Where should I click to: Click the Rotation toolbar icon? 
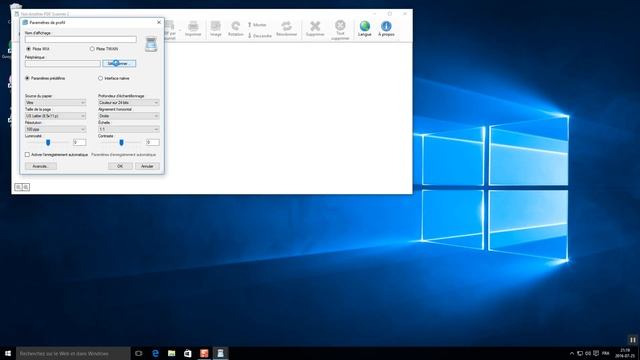pyautogui.click(x=236, y=27)
